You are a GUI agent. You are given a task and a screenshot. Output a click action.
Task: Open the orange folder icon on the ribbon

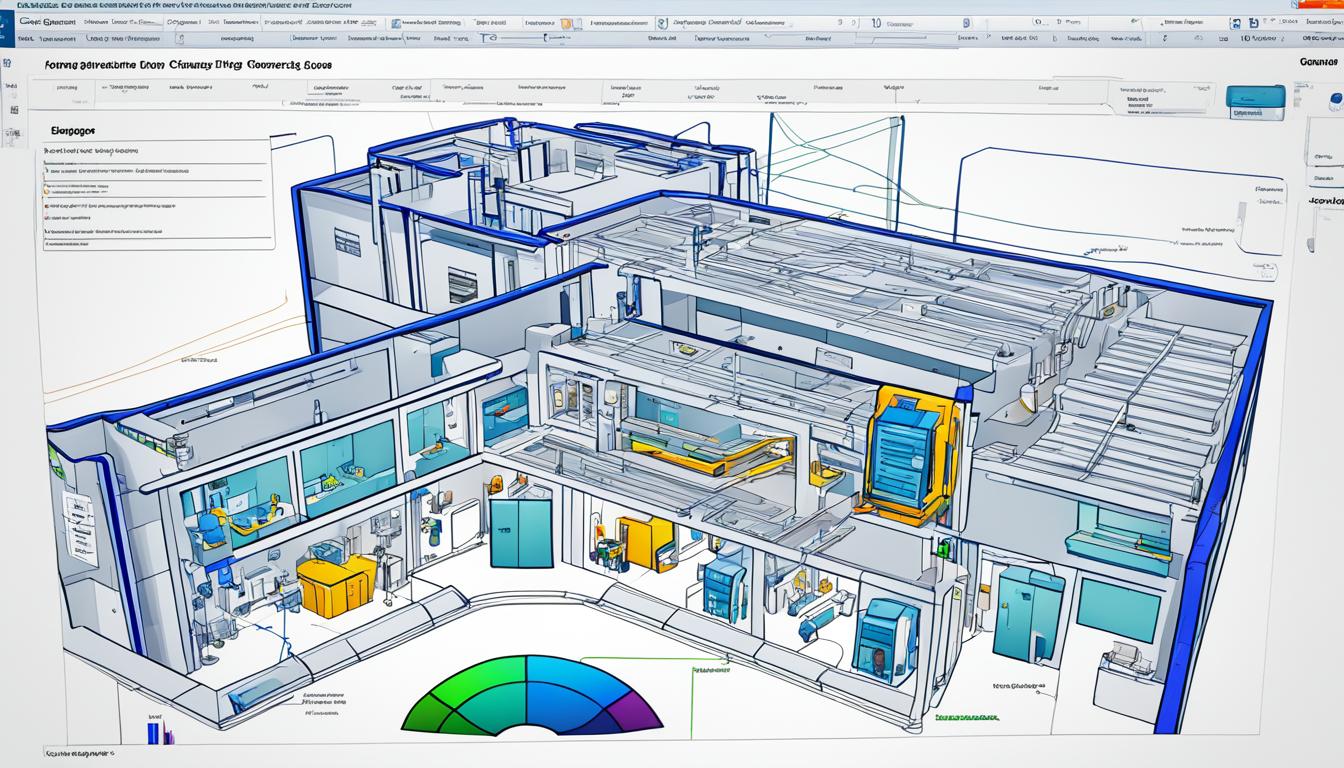pyautogui.click(x=568, y=23)
